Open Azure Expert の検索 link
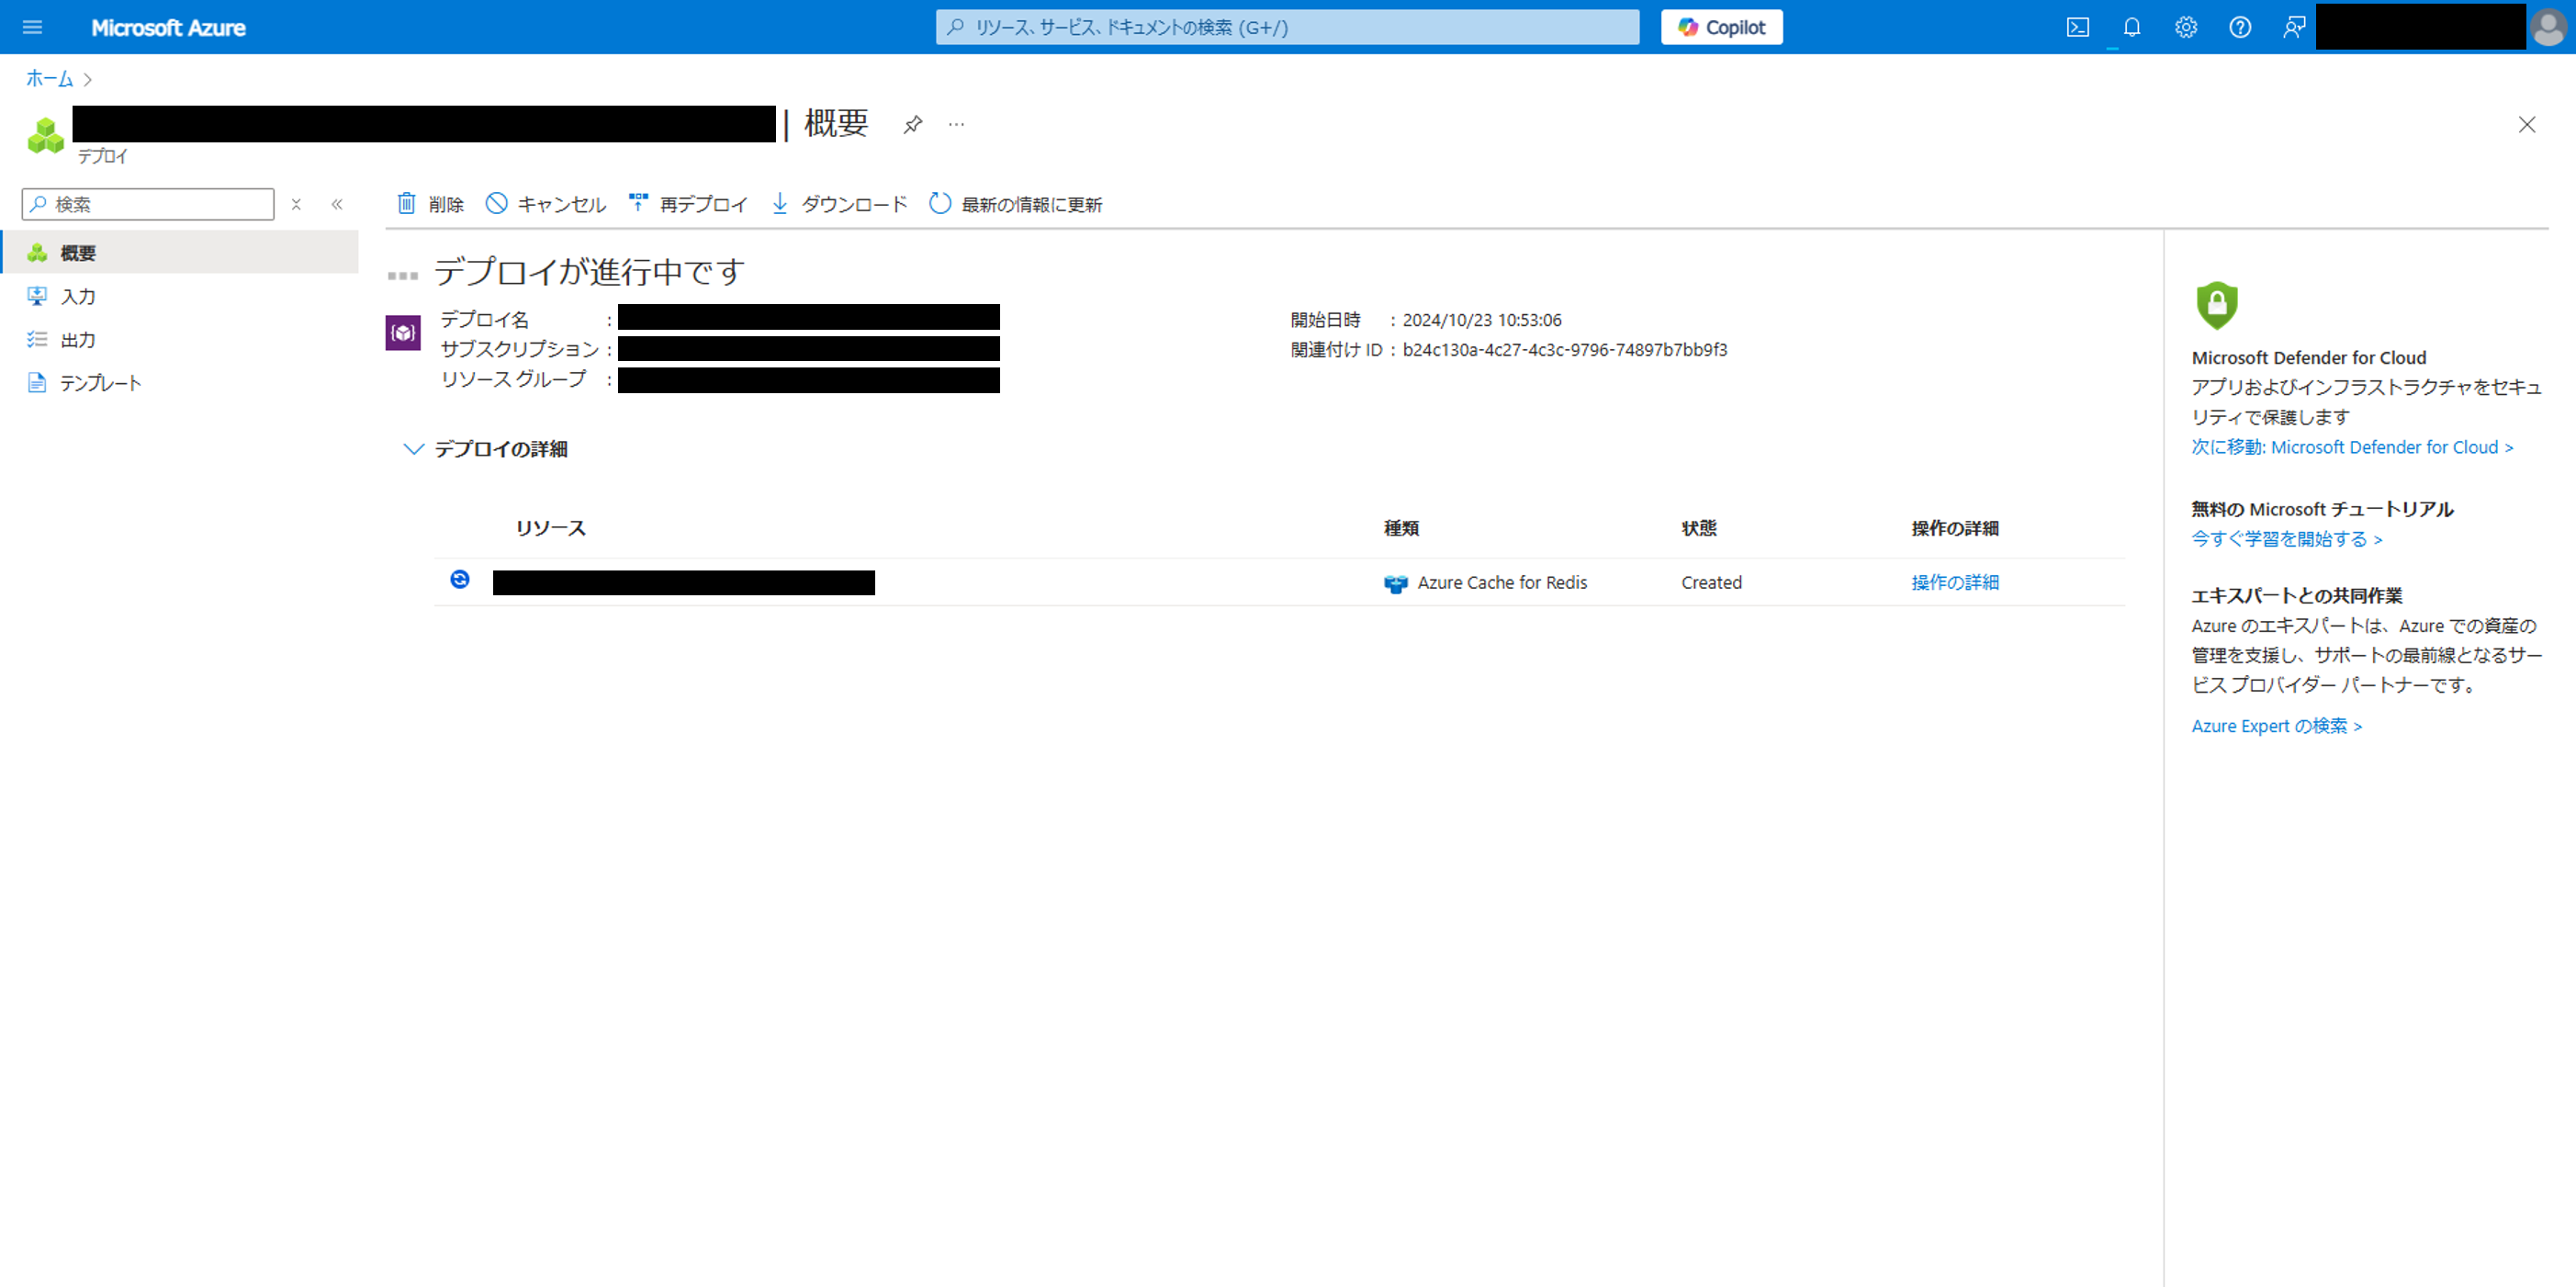2576x1287 pixels. pos(2276,726)
